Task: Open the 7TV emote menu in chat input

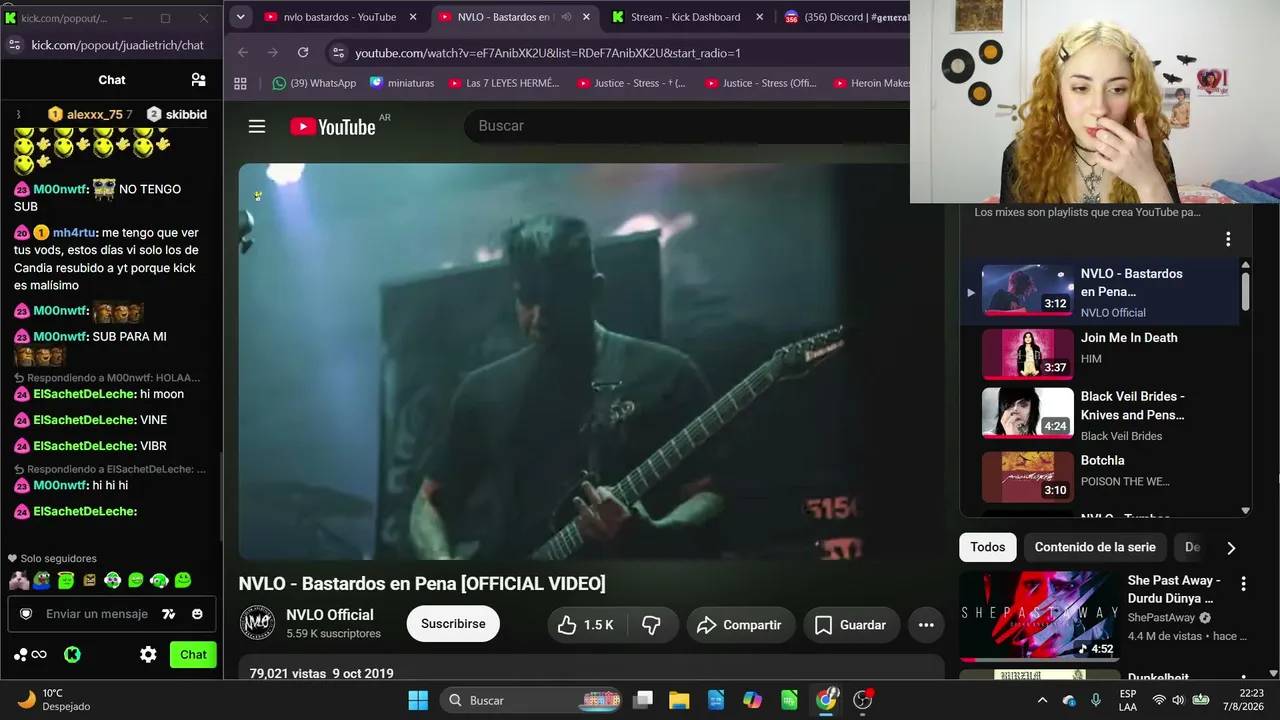Action: tap(169, 614)
